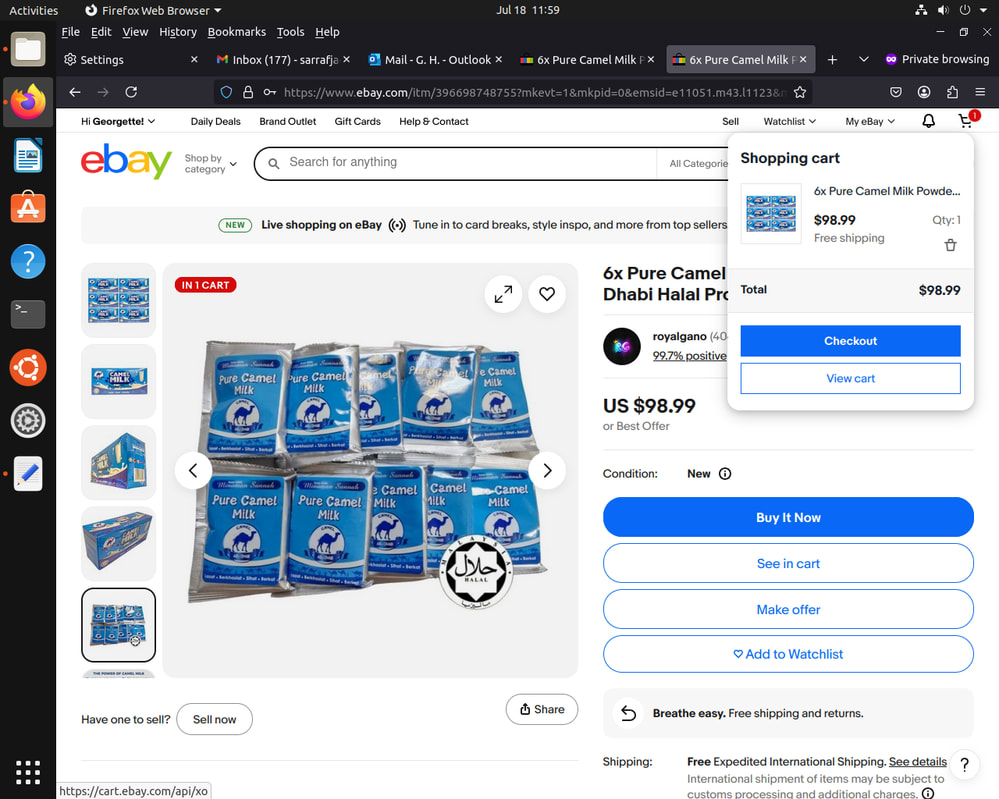Open Files from Ubuntu dock
Image resolution: width=999 pixels, height=799 pixels.
[28, 49]
